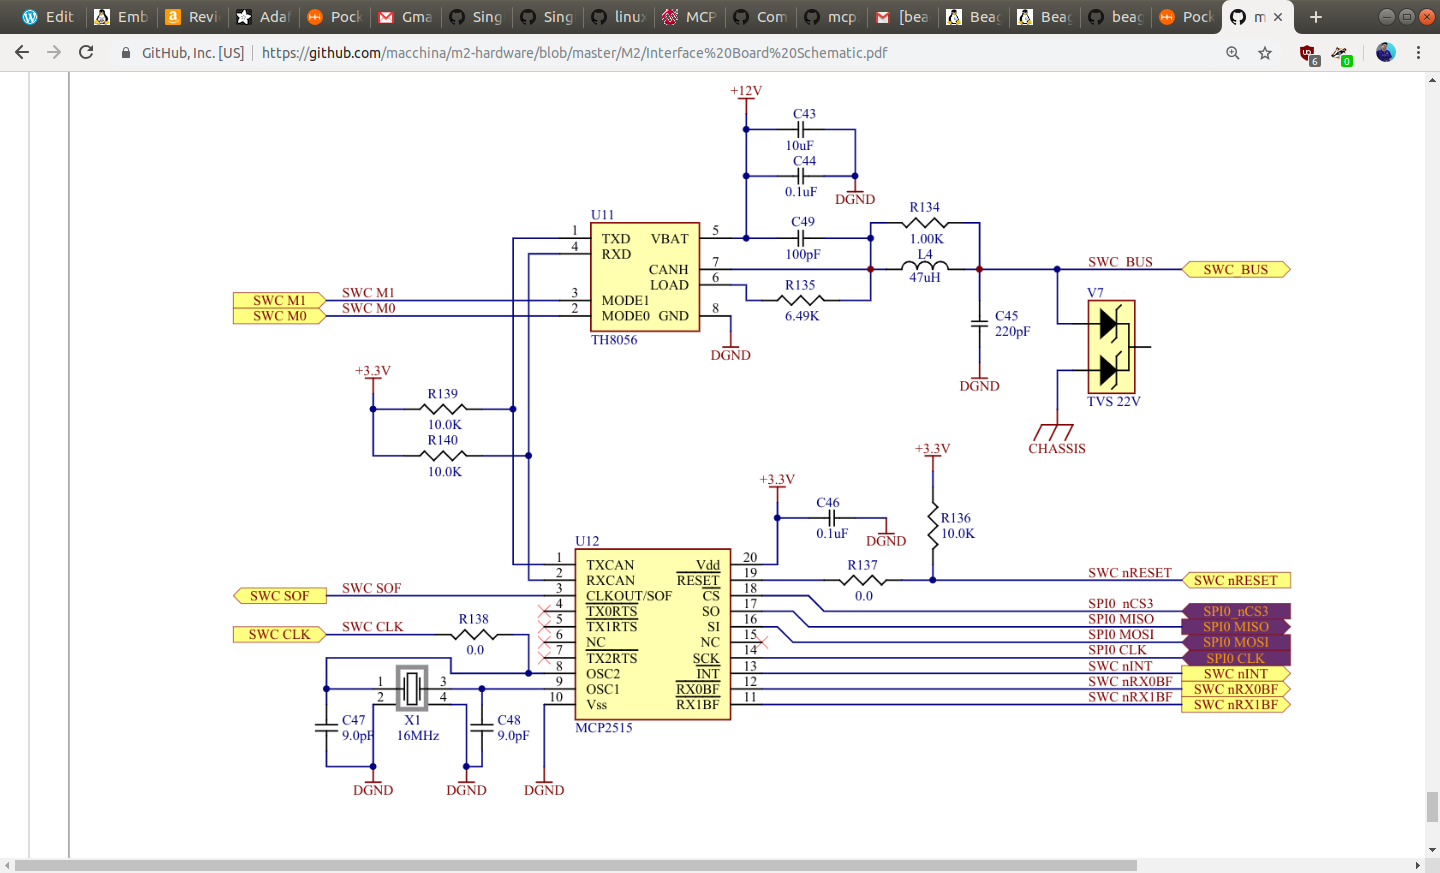1440x873 pixels.
Task: Click the SWC SOF port label
Action: [280, 595]
